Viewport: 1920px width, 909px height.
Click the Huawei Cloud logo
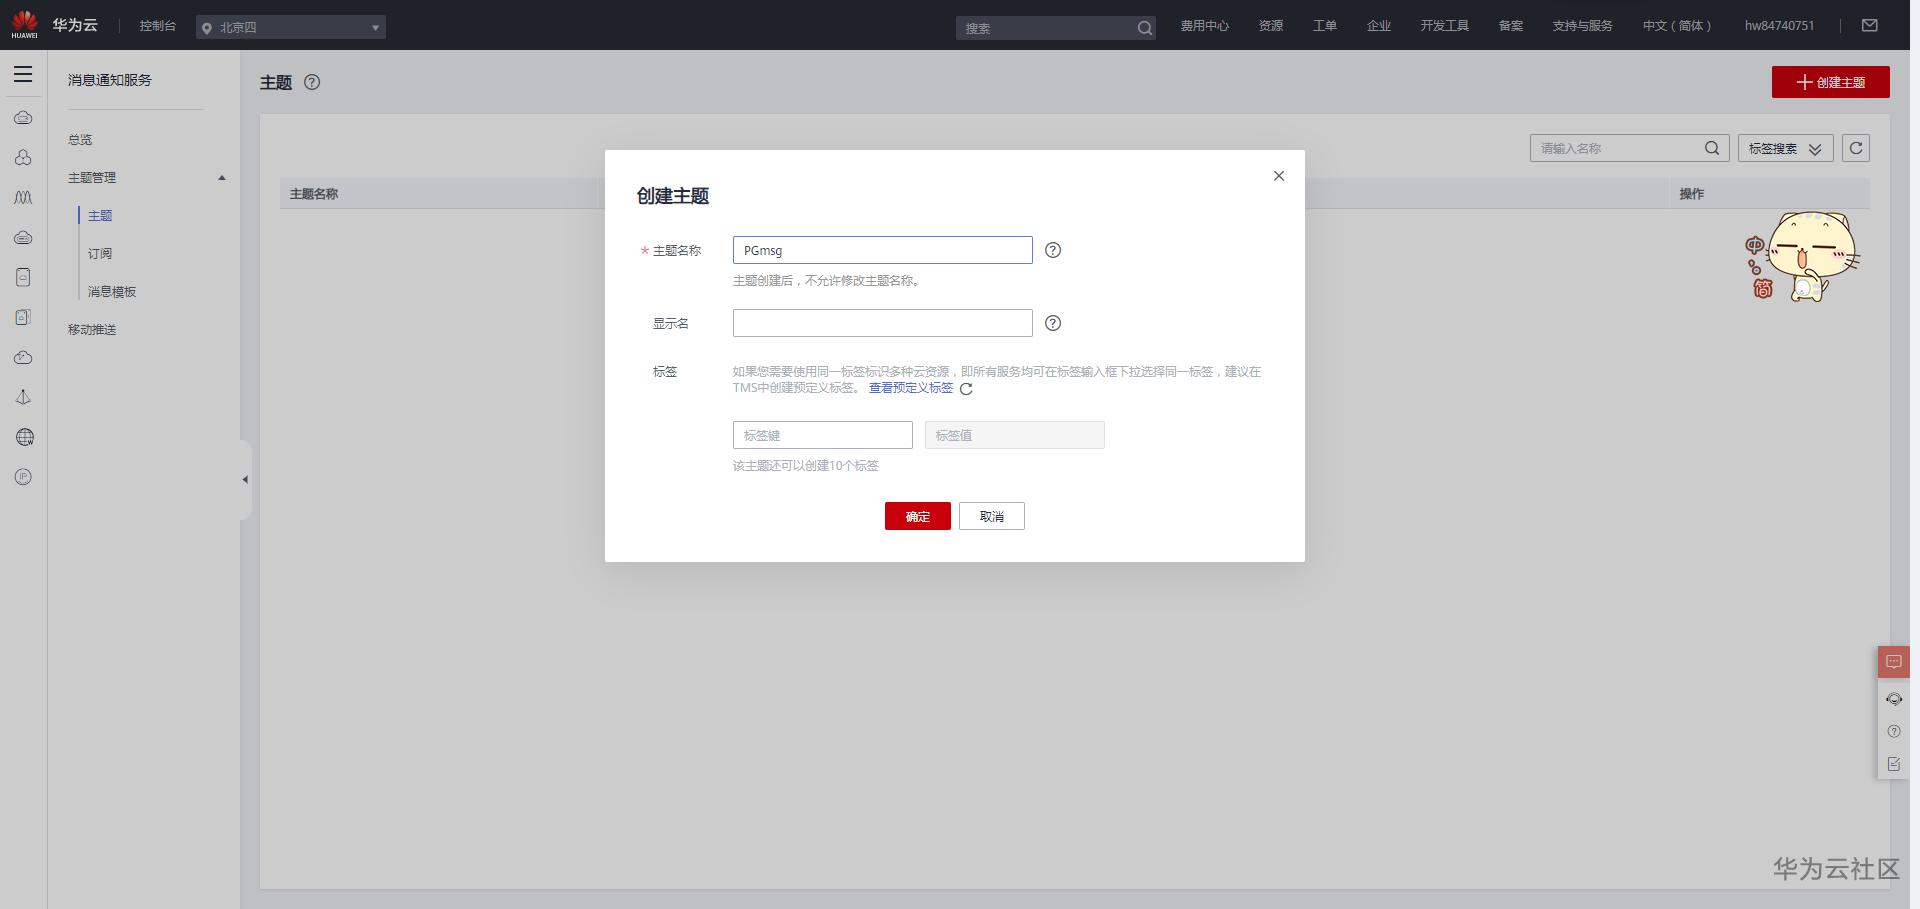[55, 25]
